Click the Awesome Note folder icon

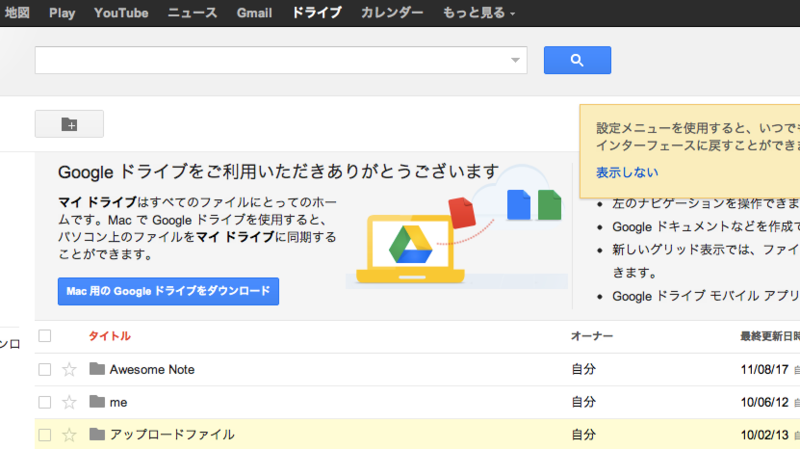pos(97,368)
